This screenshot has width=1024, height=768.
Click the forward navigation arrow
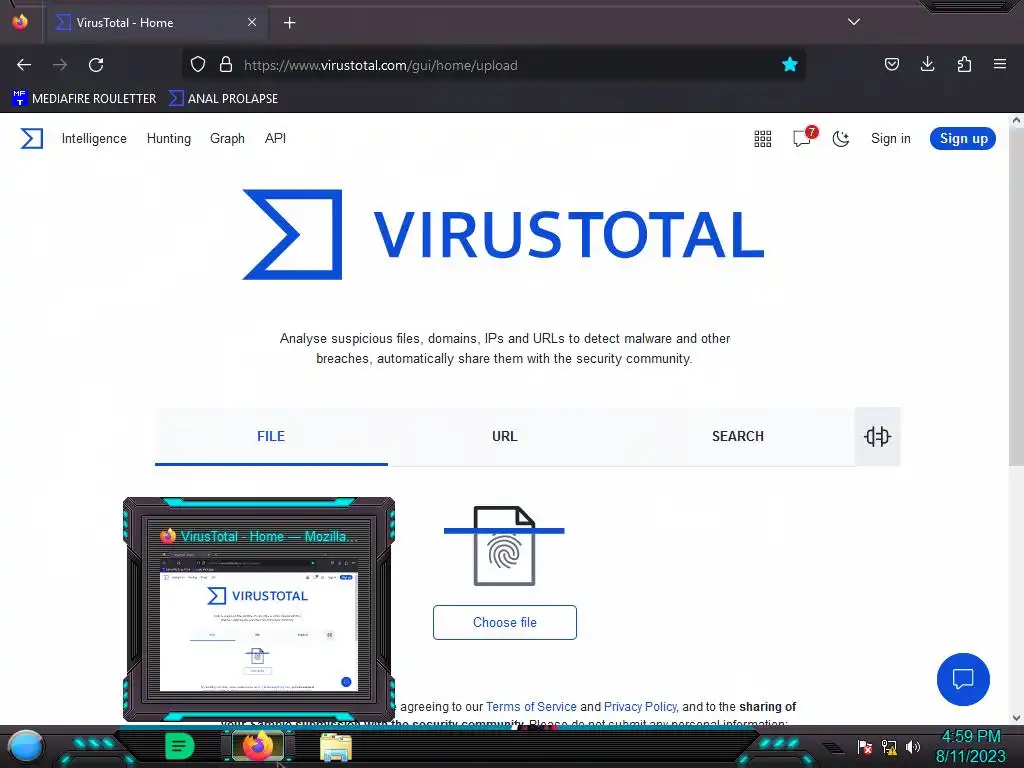pyautogui.click(x=60, y=65)
